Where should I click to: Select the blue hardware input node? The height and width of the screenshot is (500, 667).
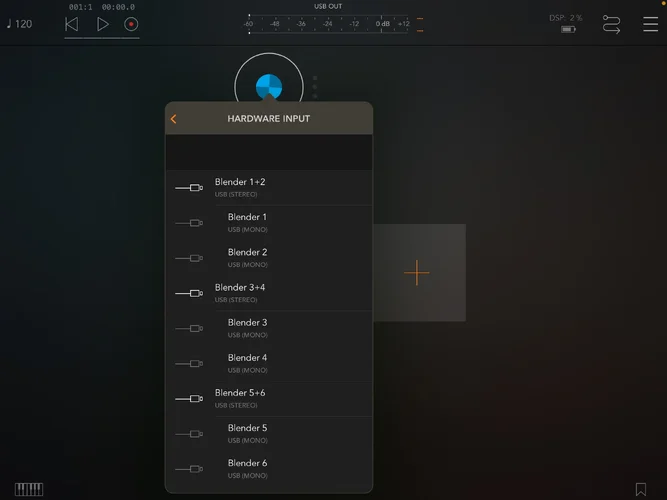pyautogui.click(x=269, y=86)
